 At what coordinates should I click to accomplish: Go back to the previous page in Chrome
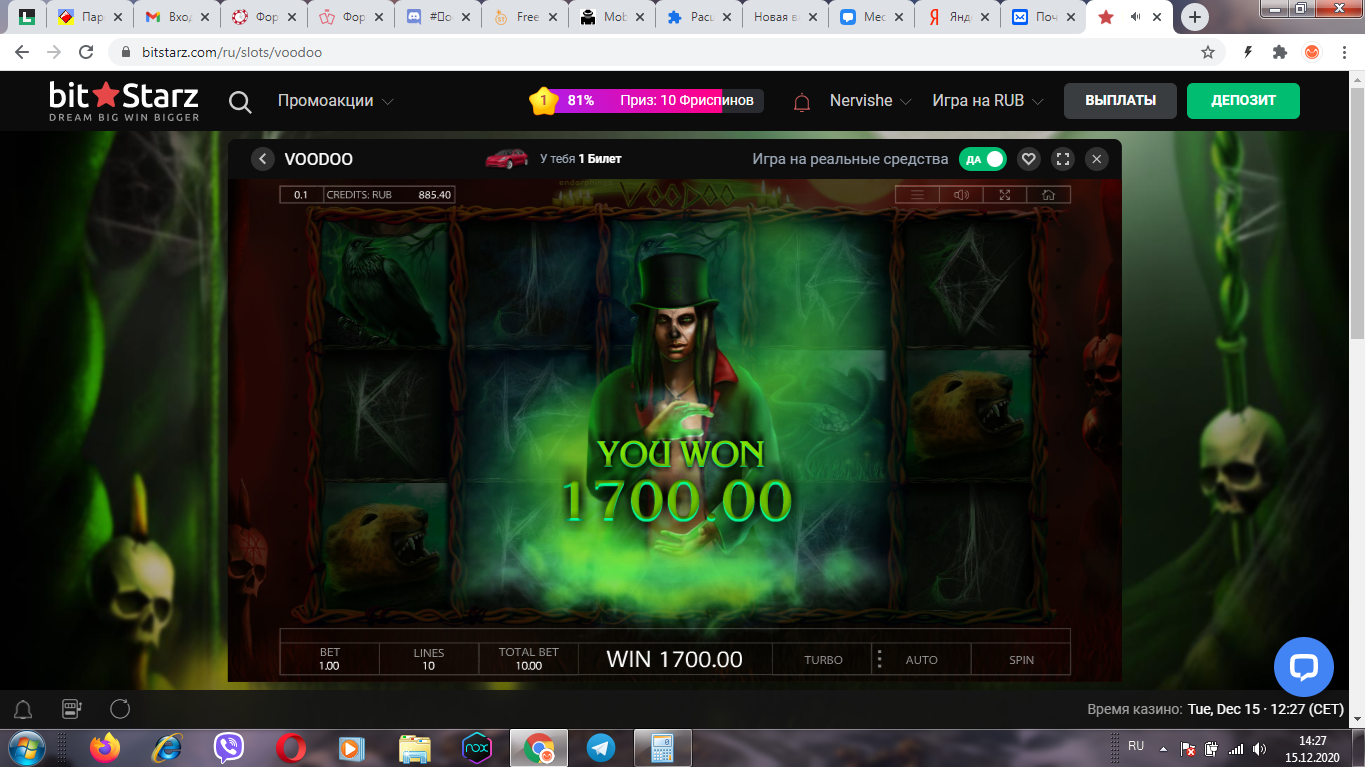[x=22, y=52]
